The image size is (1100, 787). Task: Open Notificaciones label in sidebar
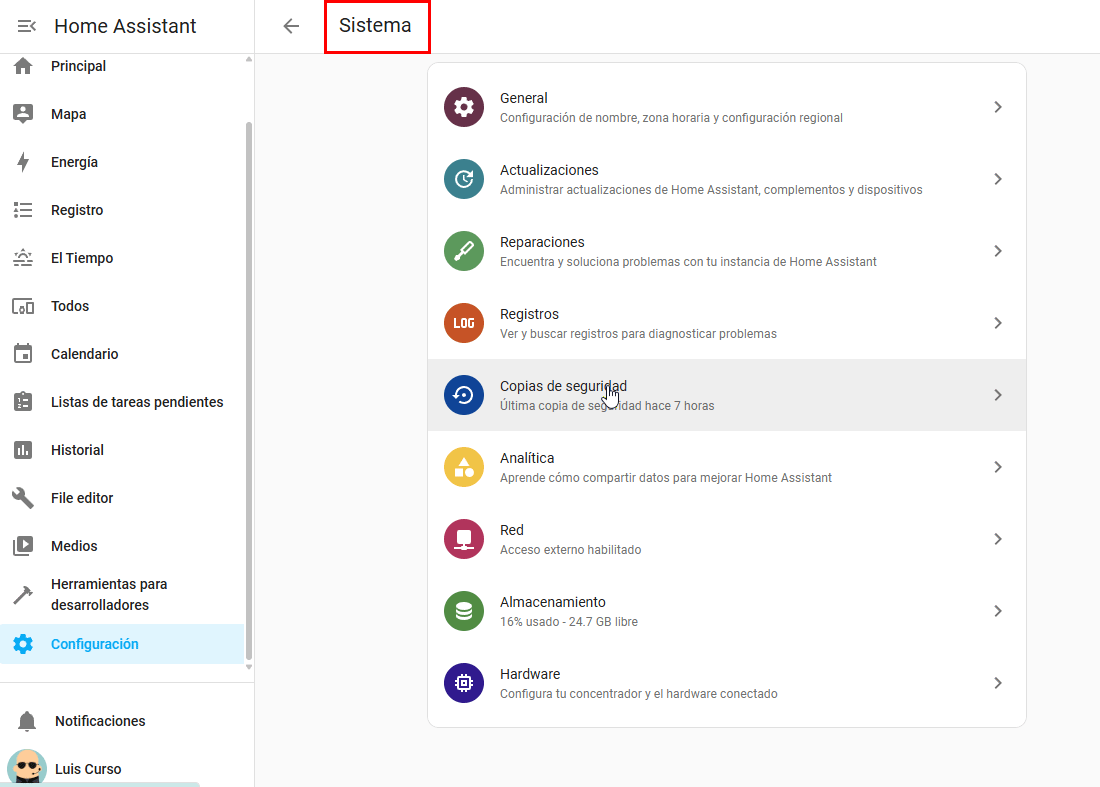100,721
